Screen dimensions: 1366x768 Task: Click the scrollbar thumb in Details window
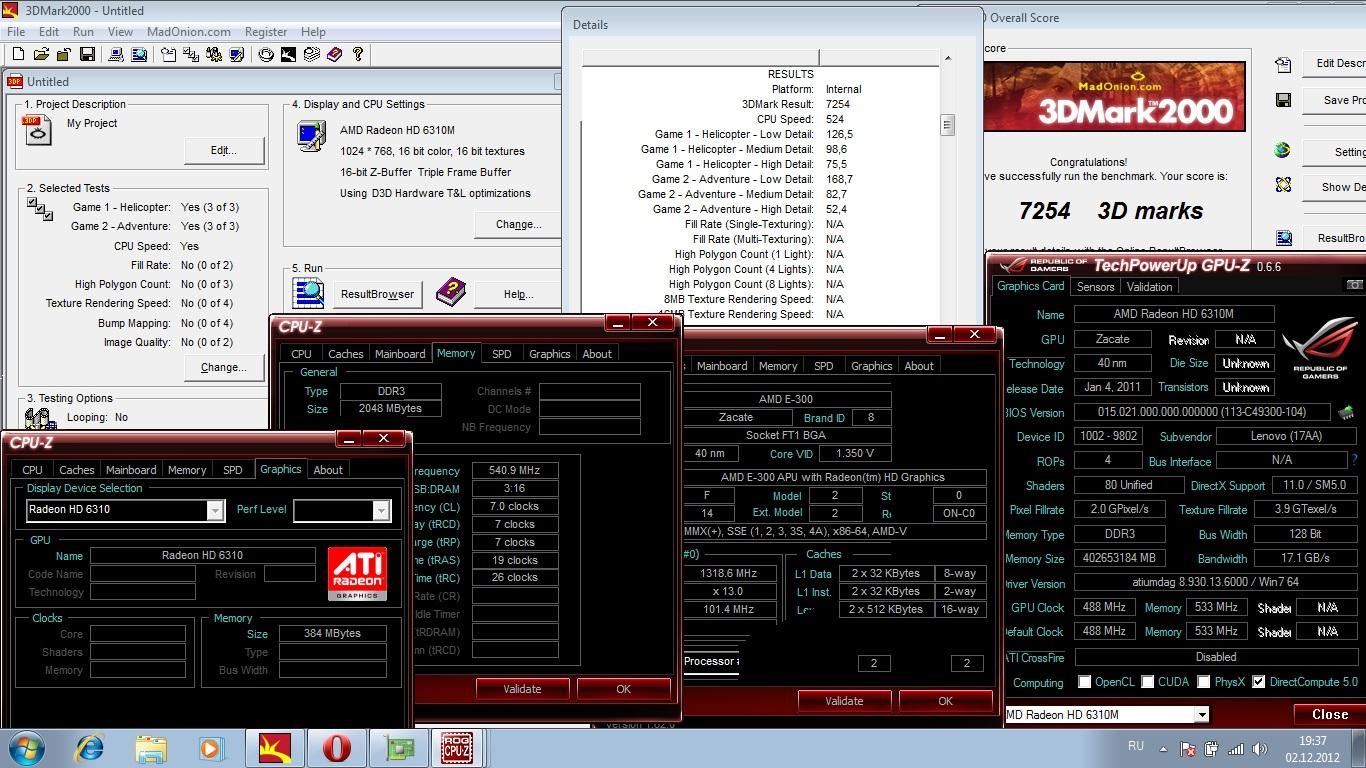pos(946,125)
